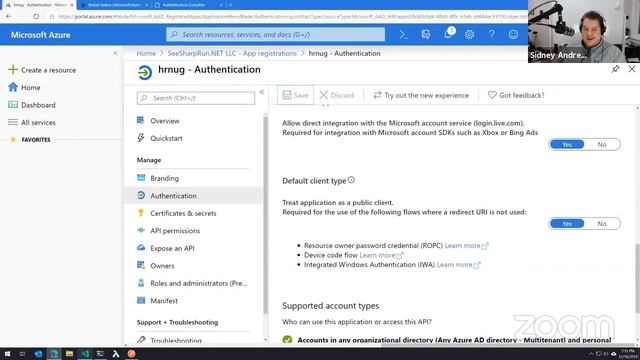
Task: Open ROPC Learn more link
Action: (x=466, y=246)
